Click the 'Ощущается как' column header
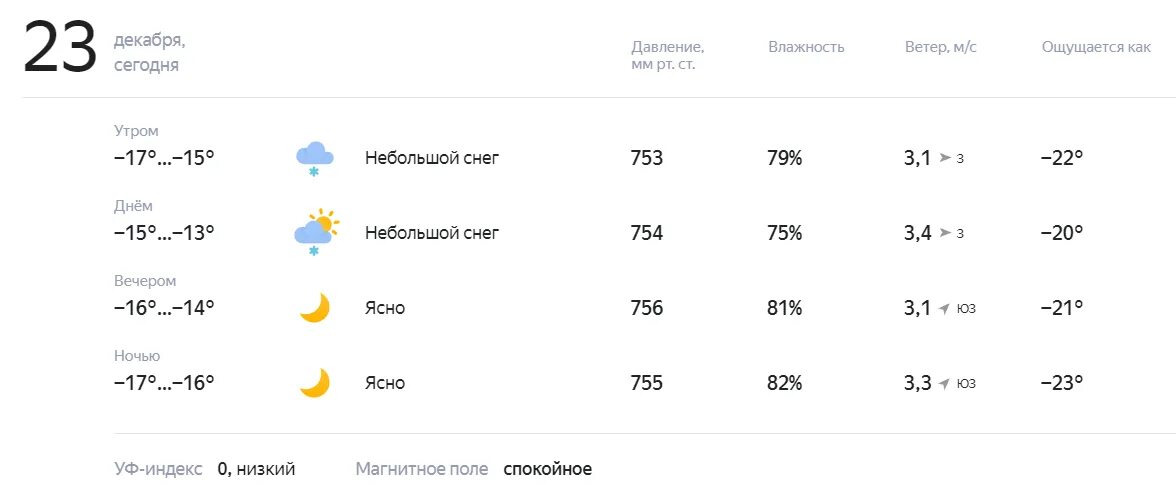 (x=1096, y=47)
